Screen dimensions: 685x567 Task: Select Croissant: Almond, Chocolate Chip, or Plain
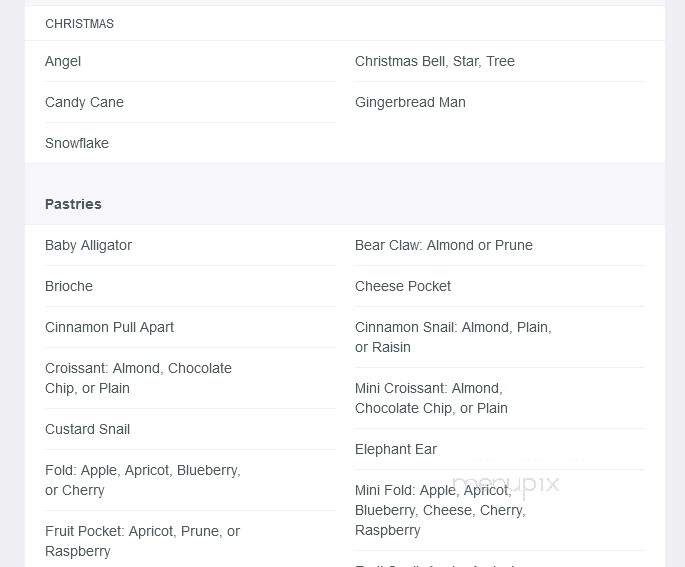pos(138,378)
